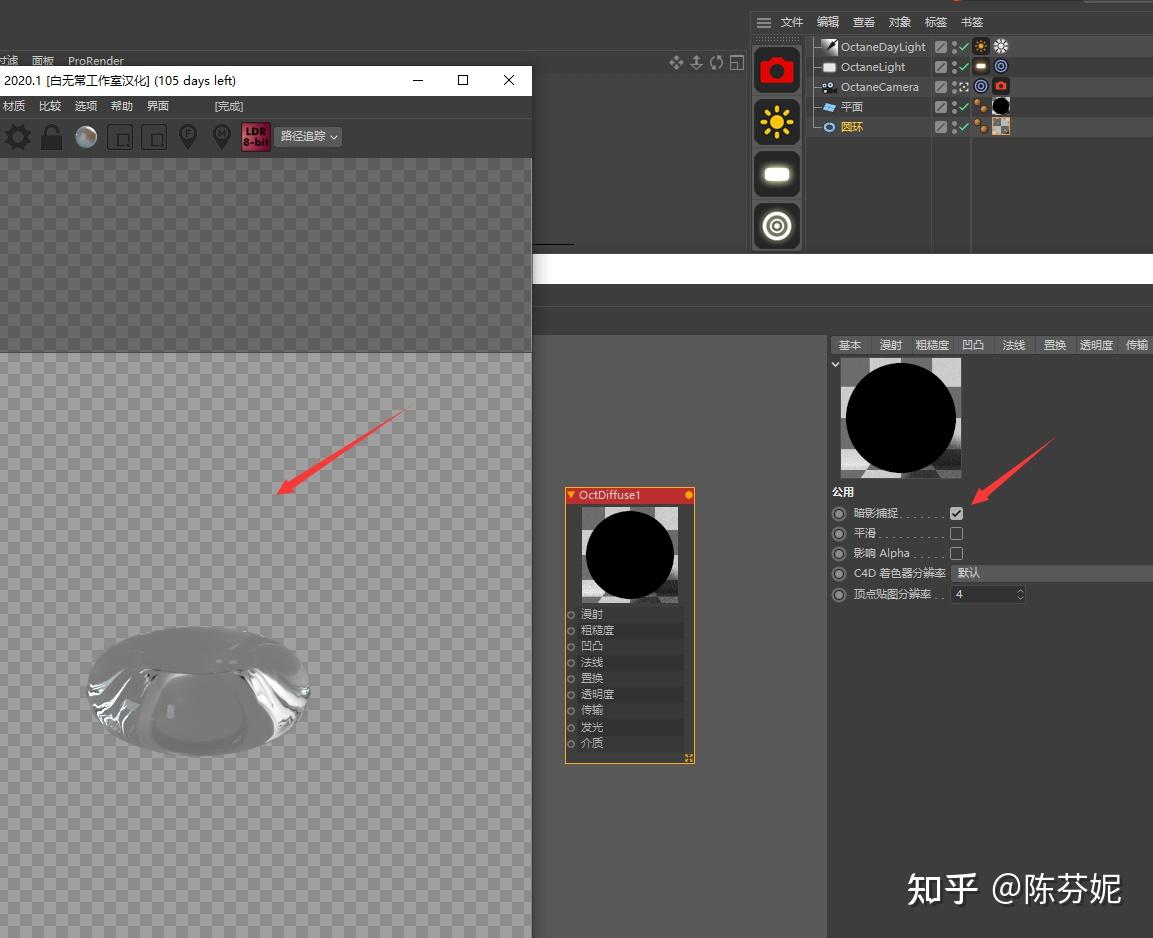Open the 路径追踪 render mode dropdown

pyautogui.click(x=307, y=135)
